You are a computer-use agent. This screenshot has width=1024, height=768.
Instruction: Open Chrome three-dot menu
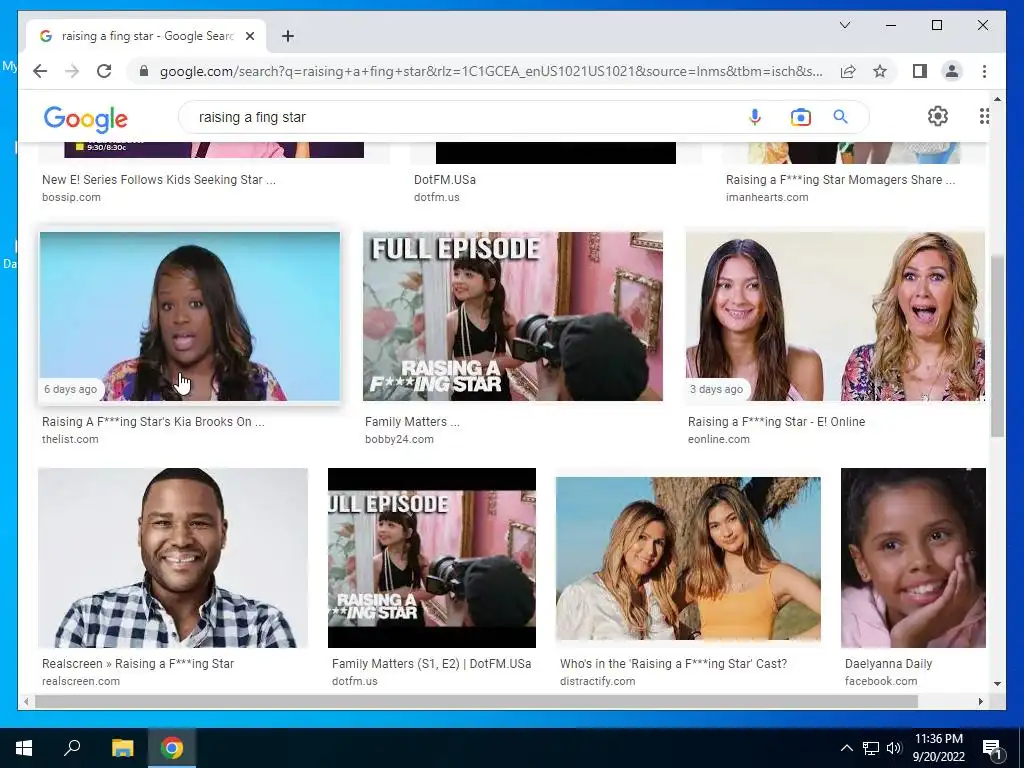[984, 71]
